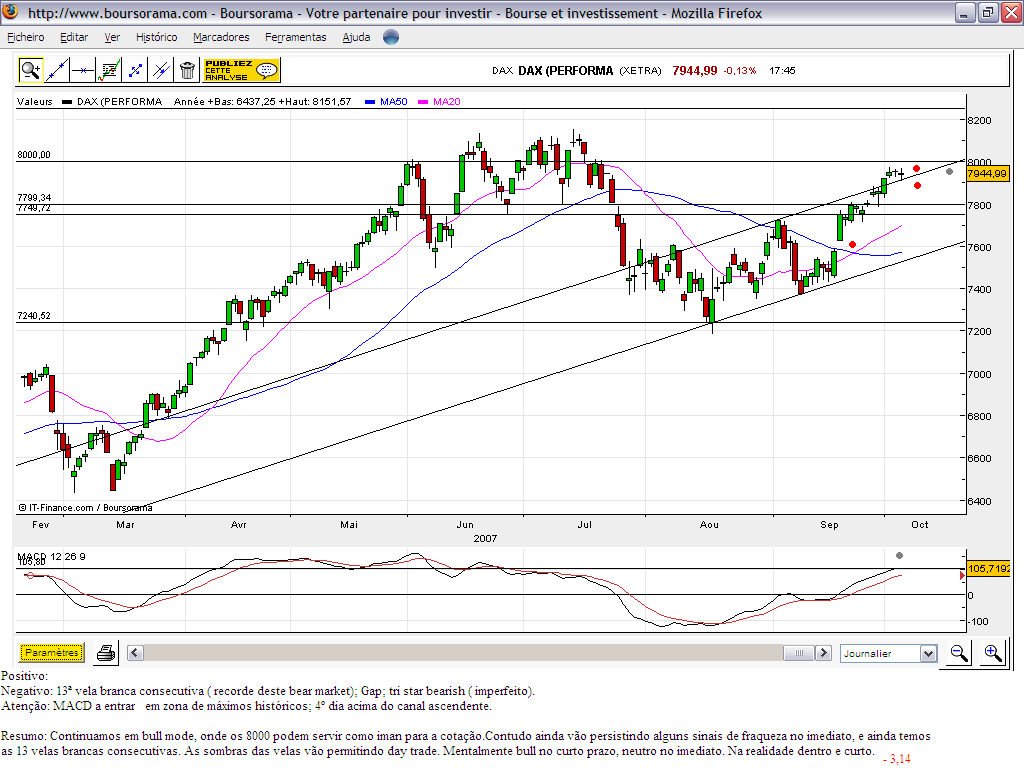Click the -0,13% change value
Screen dimensions: 1024x768
(740, 71)
